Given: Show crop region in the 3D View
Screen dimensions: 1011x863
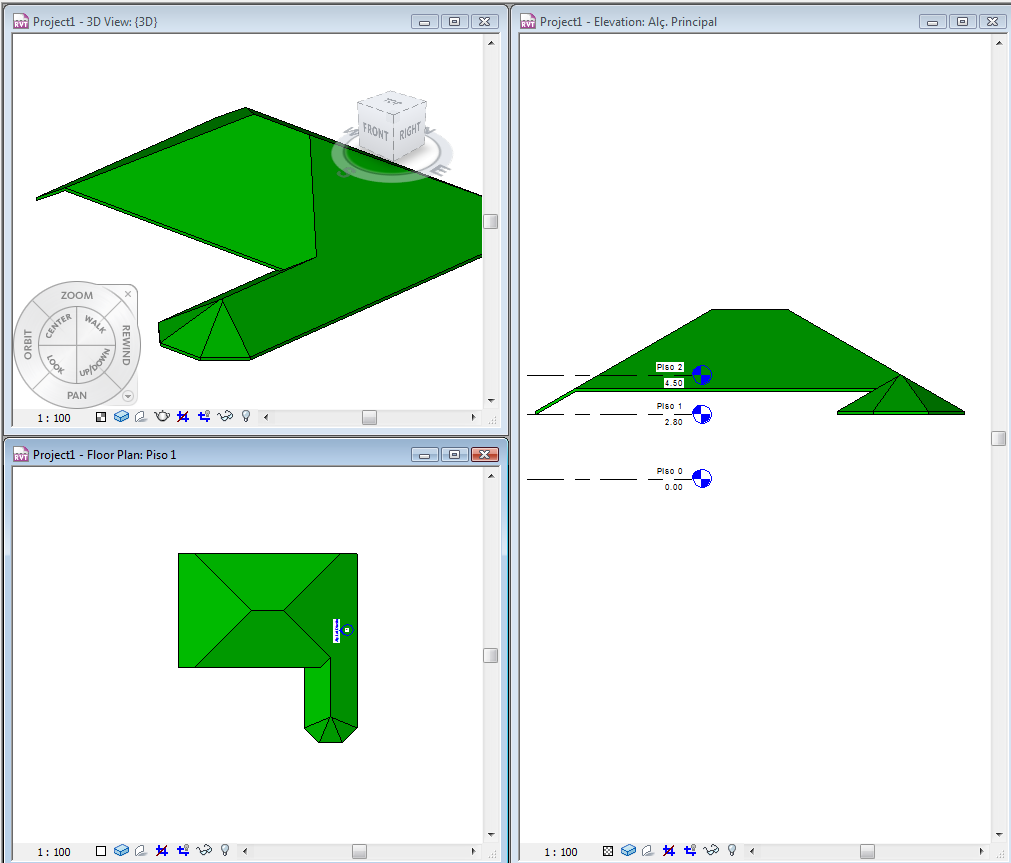Looking at the screenshot, I should [x=204, y=417].
